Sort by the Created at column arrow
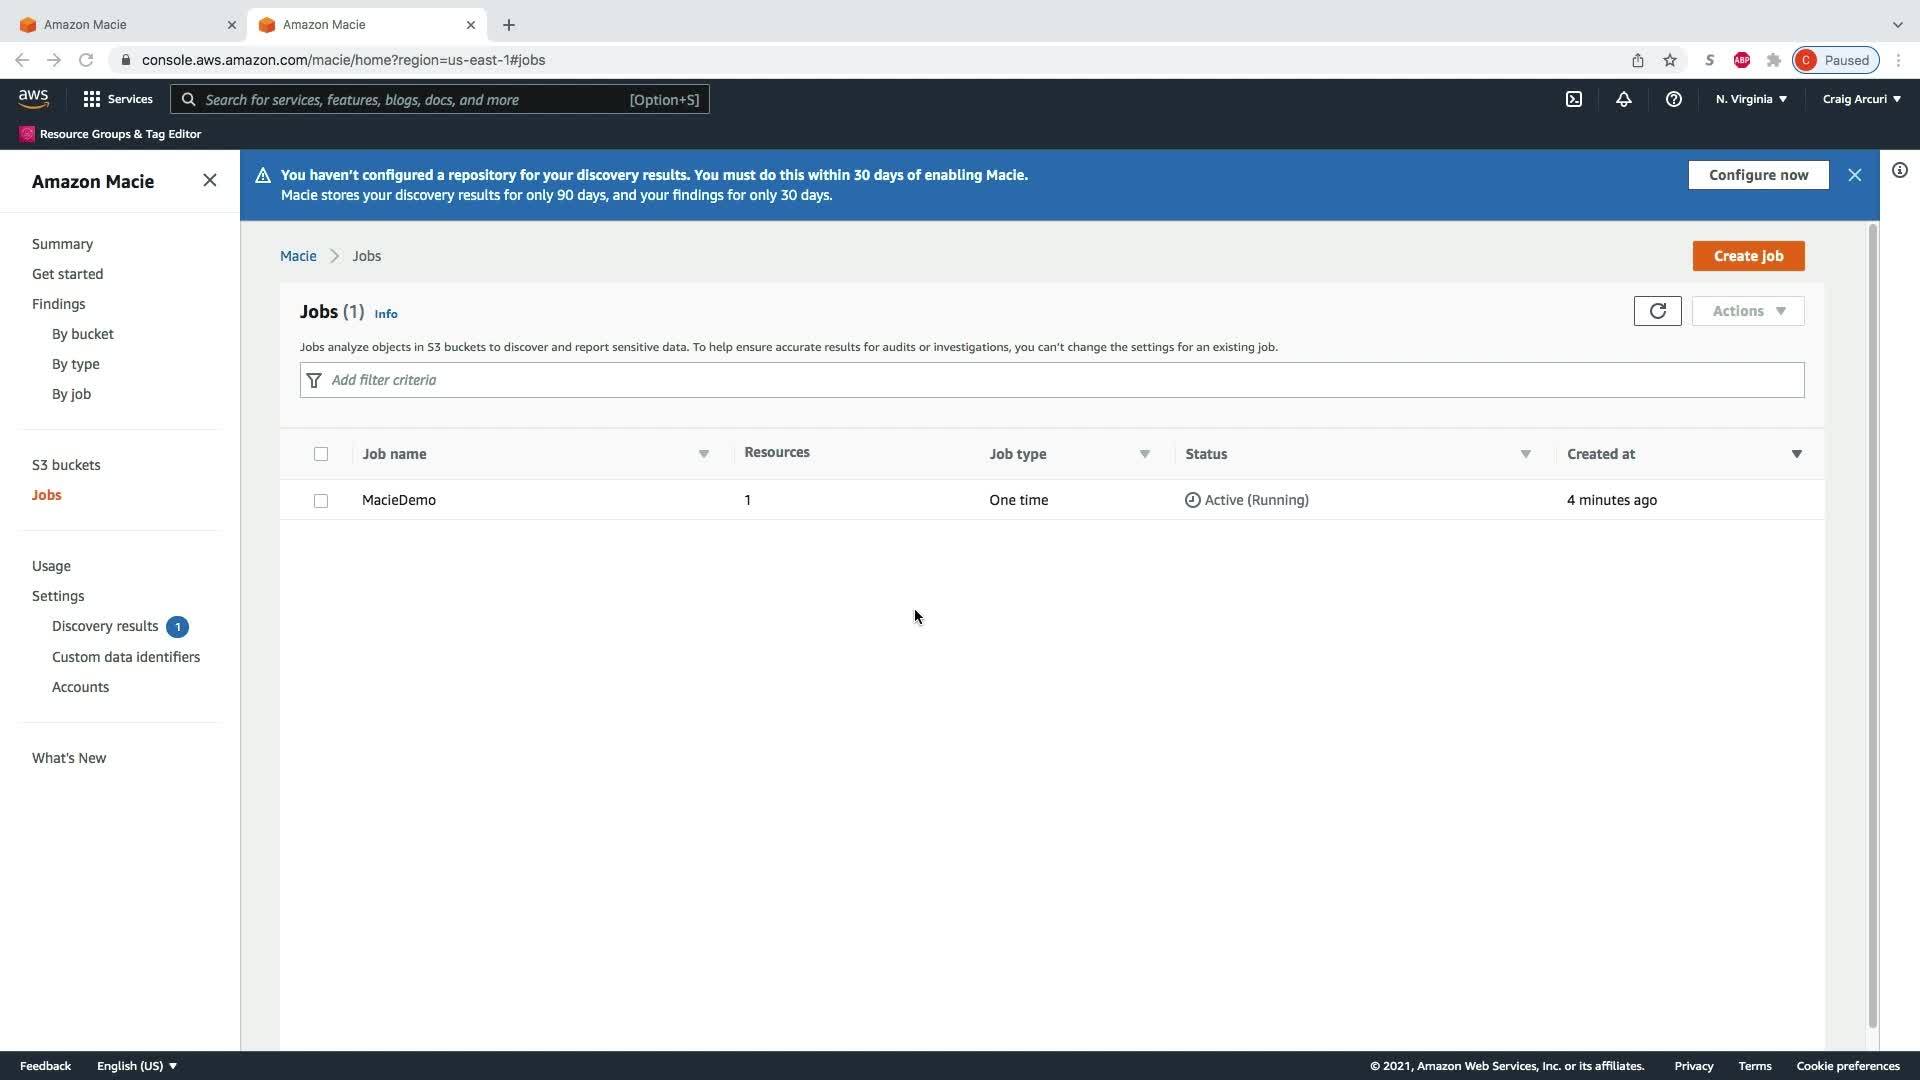 (1796, 454)
